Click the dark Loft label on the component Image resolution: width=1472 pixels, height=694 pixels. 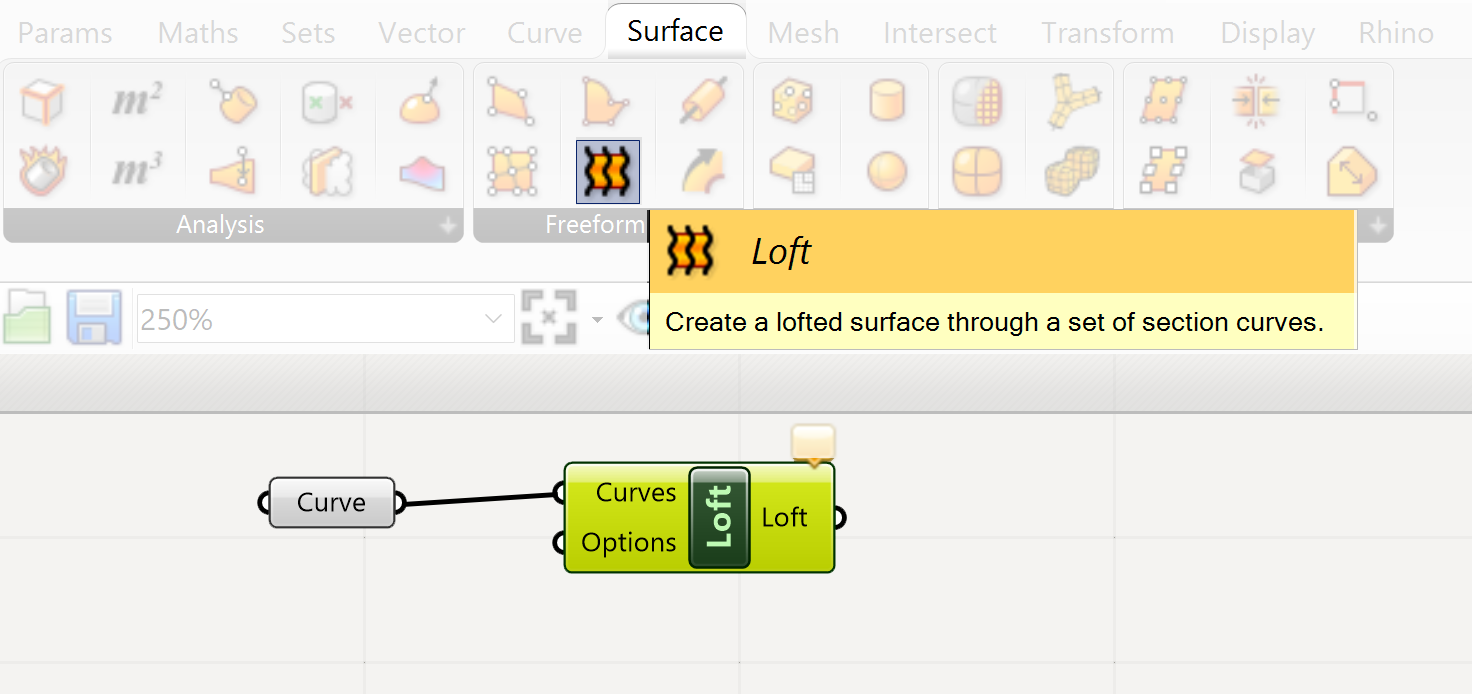719,517
